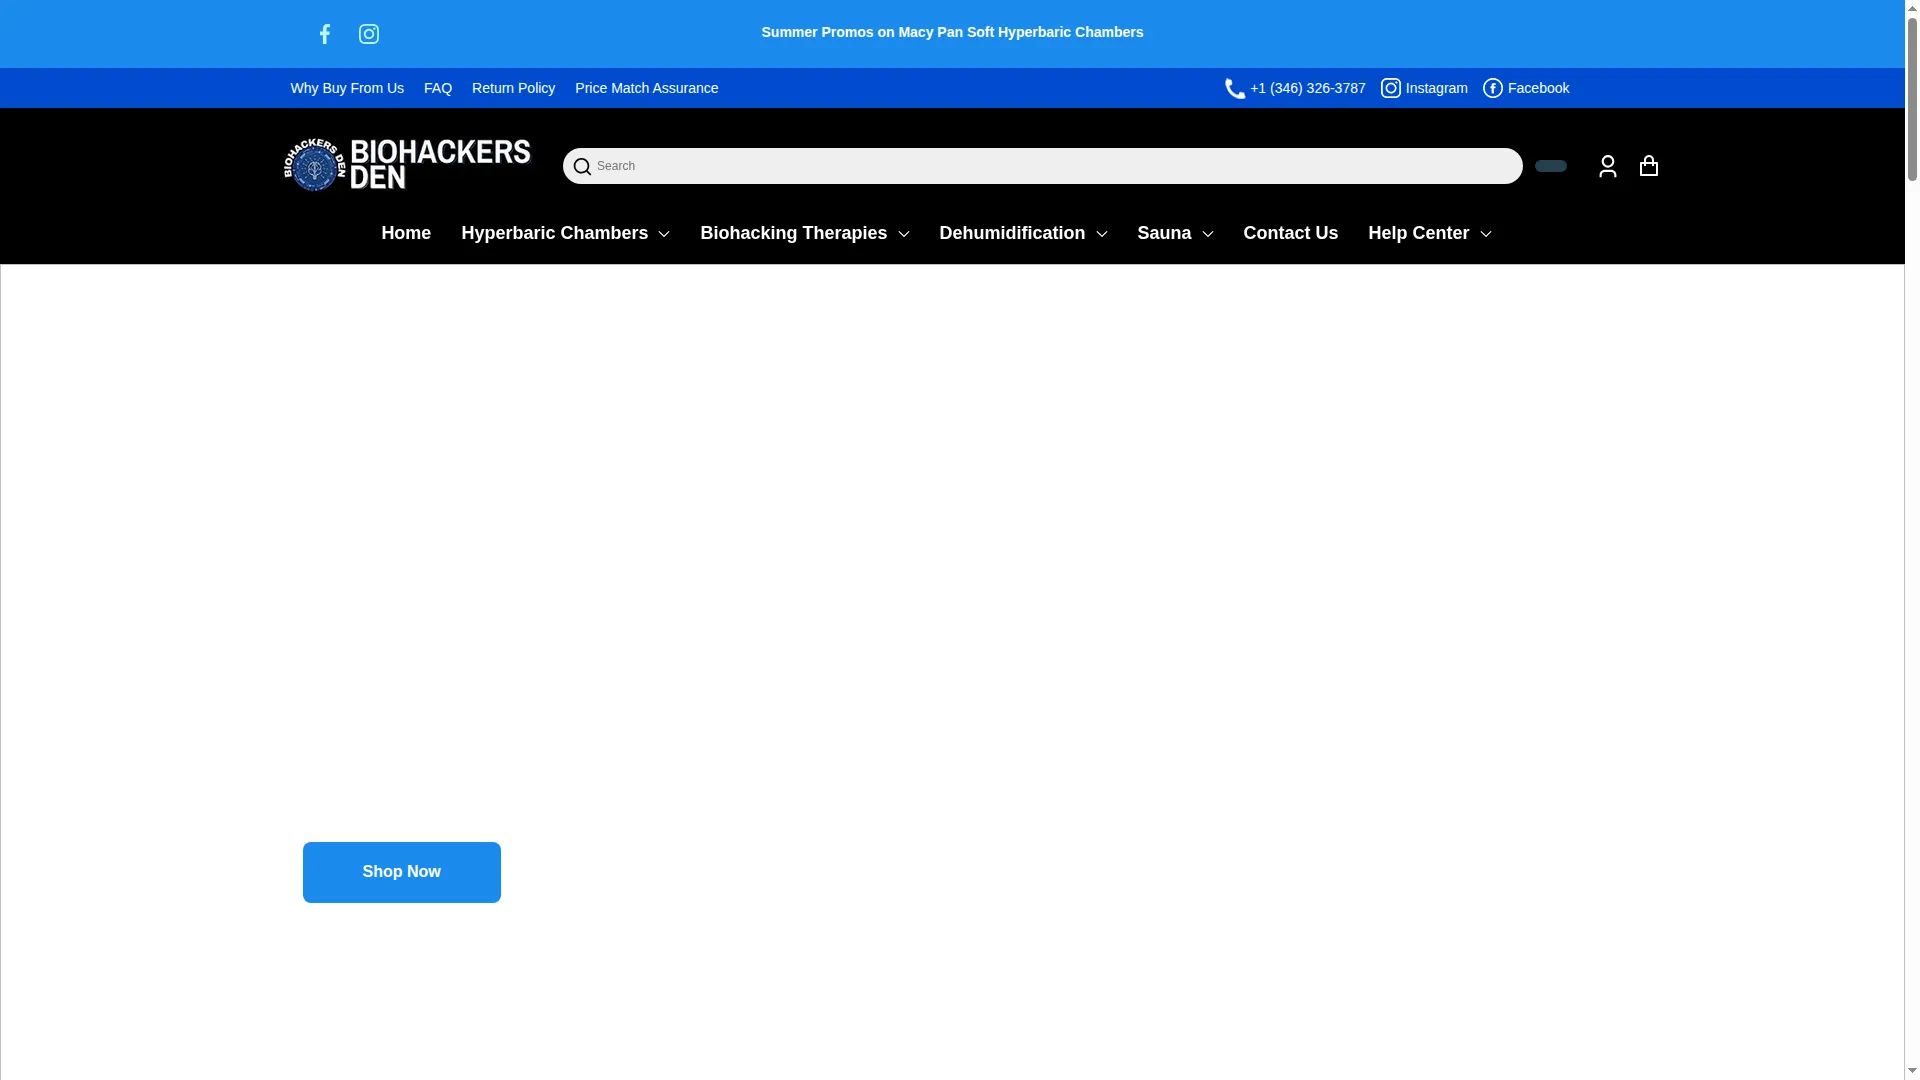1920x1080 pixels.
Task: Click the dark pill toggle beside search
Action: click(1551, 166)
